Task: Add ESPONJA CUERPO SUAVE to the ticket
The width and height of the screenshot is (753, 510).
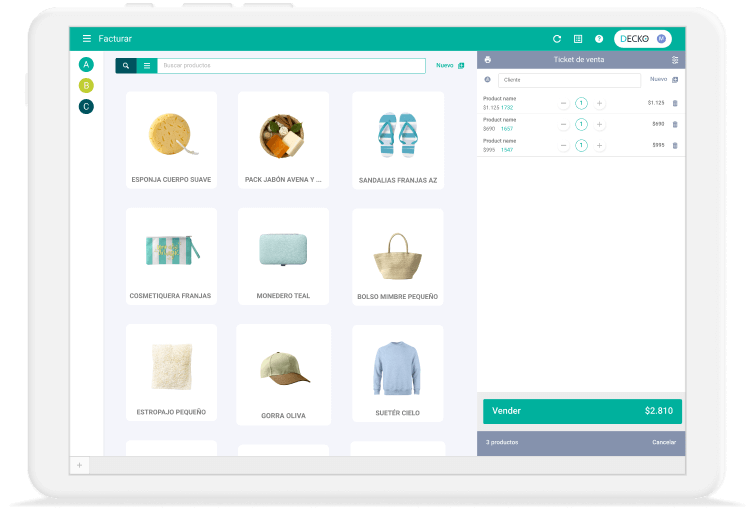Action: pyautogui.click(x=171, y=140)
